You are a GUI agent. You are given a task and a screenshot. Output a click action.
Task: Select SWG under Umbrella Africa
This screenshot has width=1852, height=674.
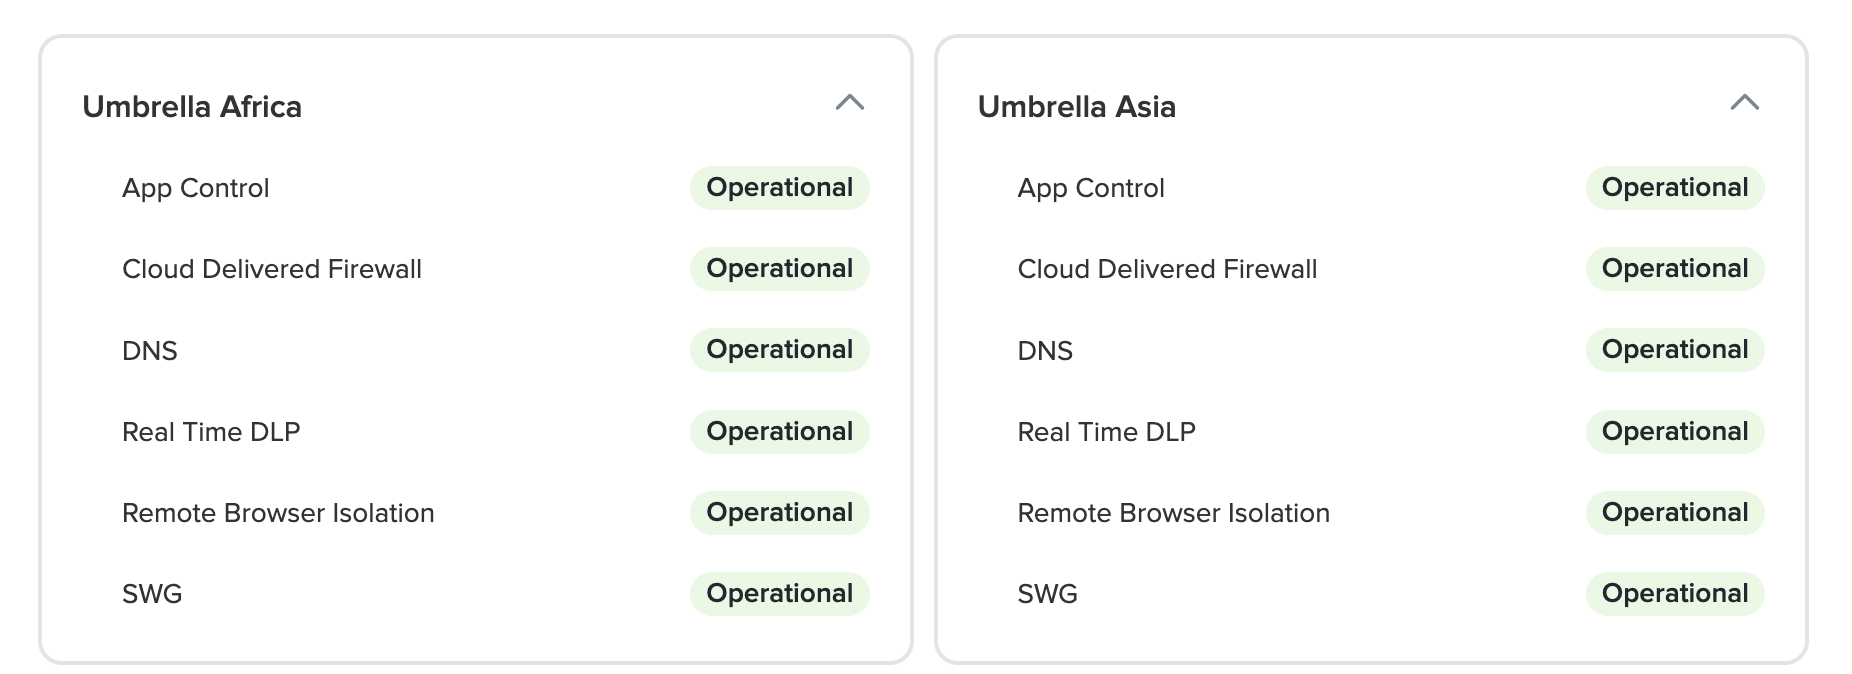[x=151, y=594]
